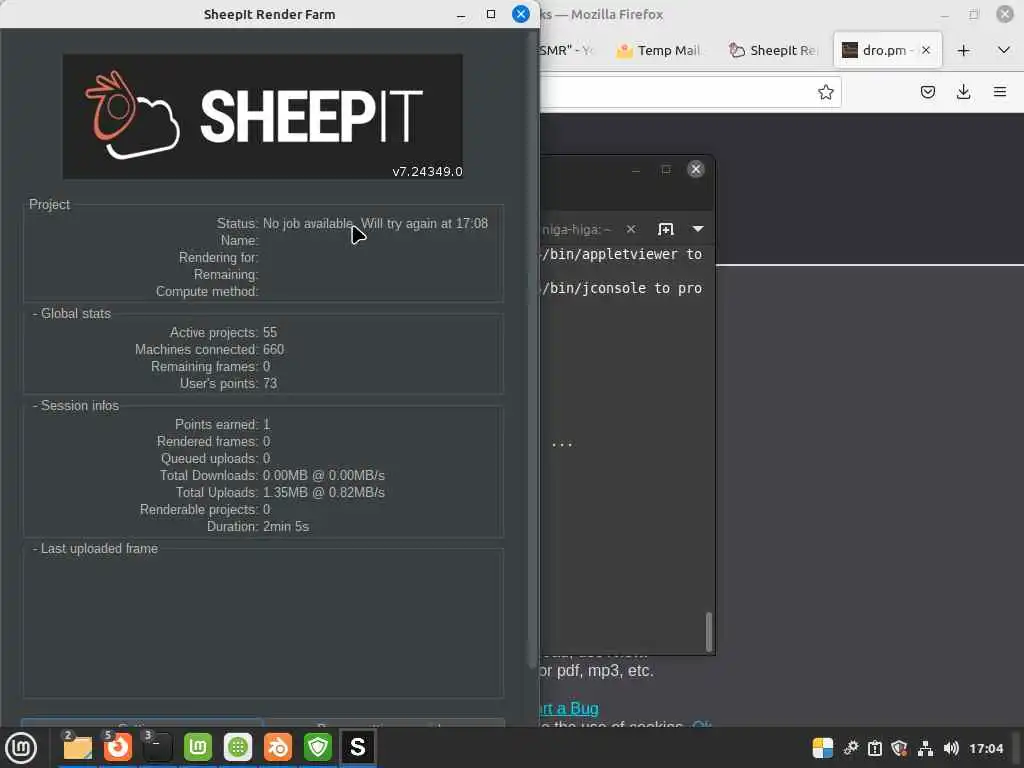The width and height of the screenshot is (1024, 768).
Task: Close the terminal tab with X
Action: [630, 229]
